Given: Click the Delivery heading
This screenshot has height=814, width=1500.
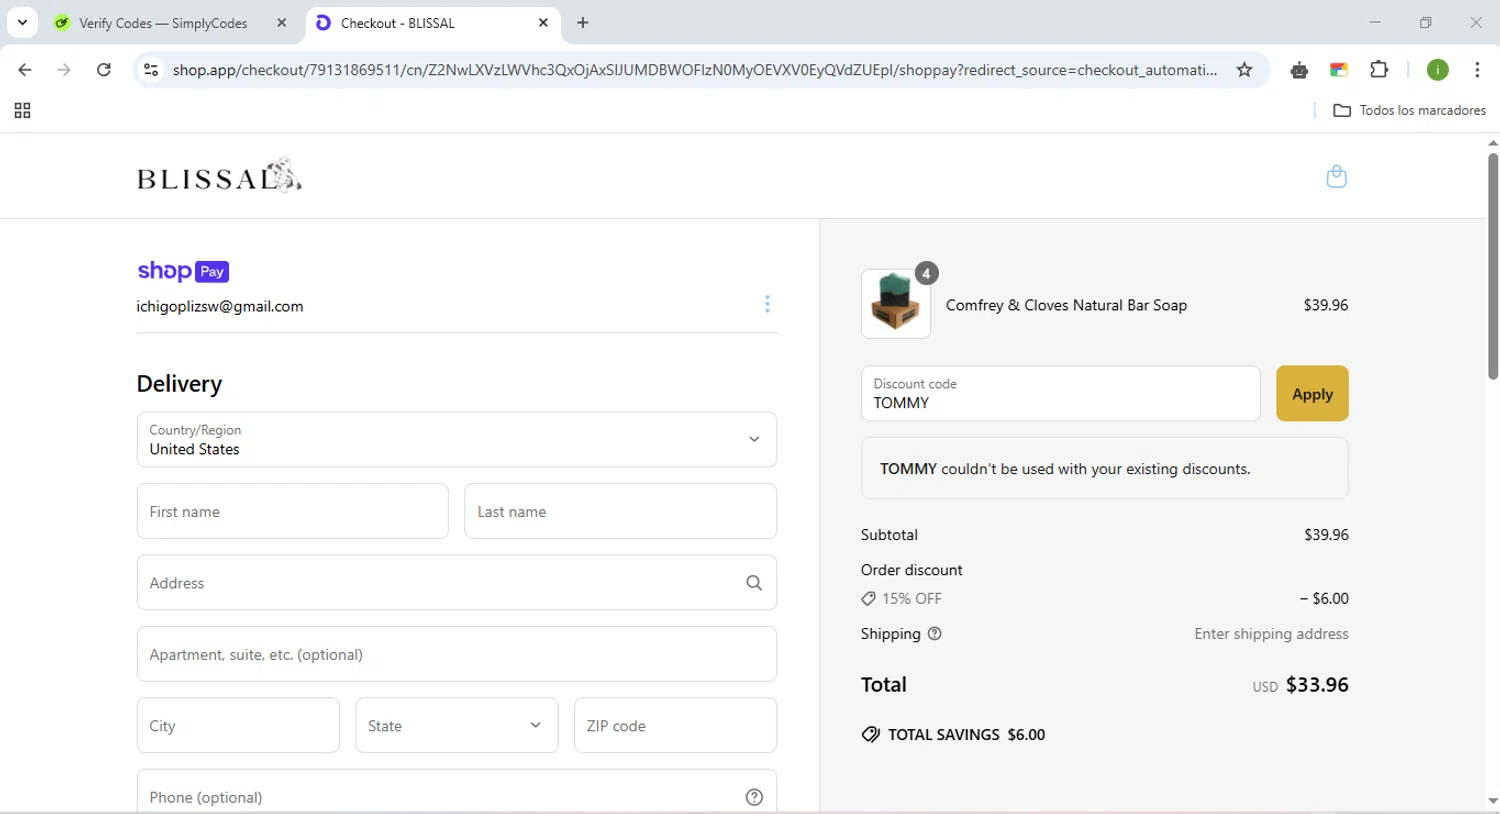Looking at the screenshot, I should [x=179, y=384].
